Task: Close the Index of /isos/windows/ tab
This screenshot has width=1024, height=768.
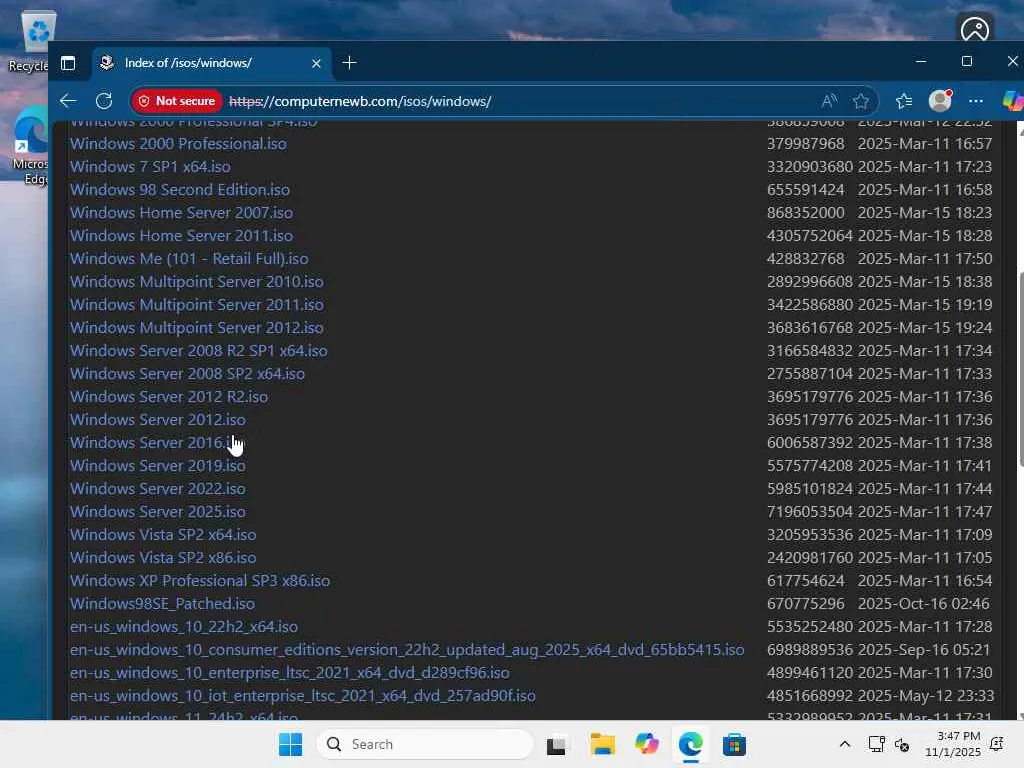Action: (x=316, y=63)
